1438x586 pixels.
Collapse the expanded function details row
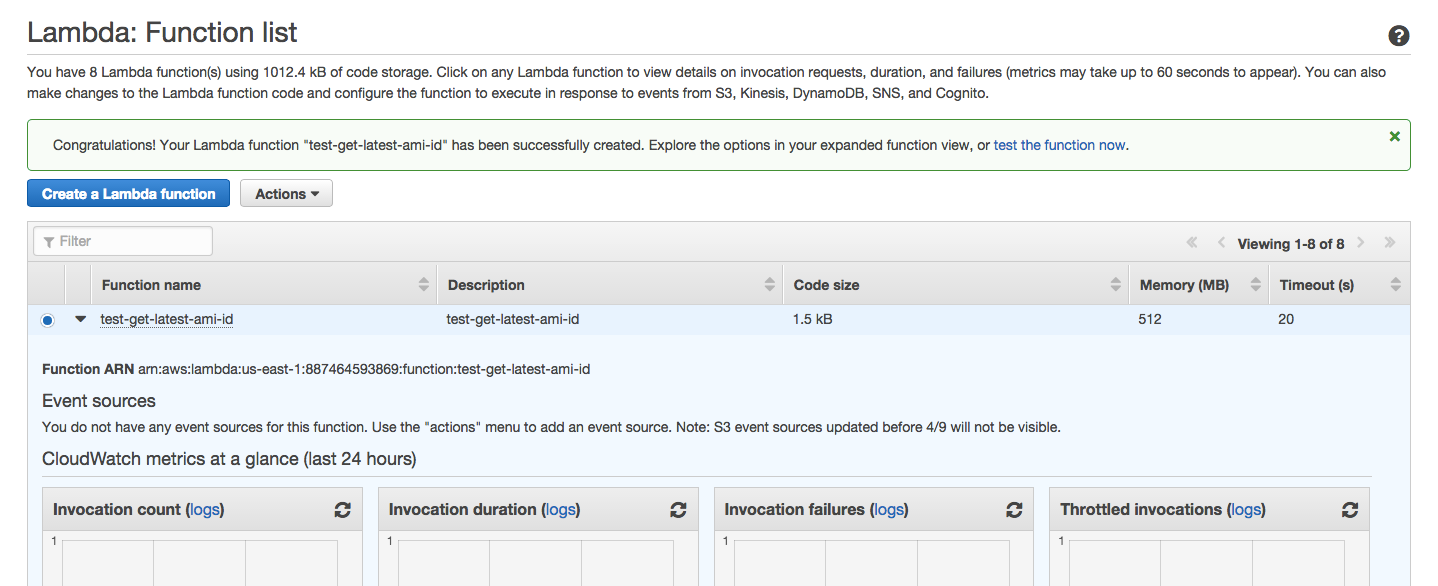point(79,318)
